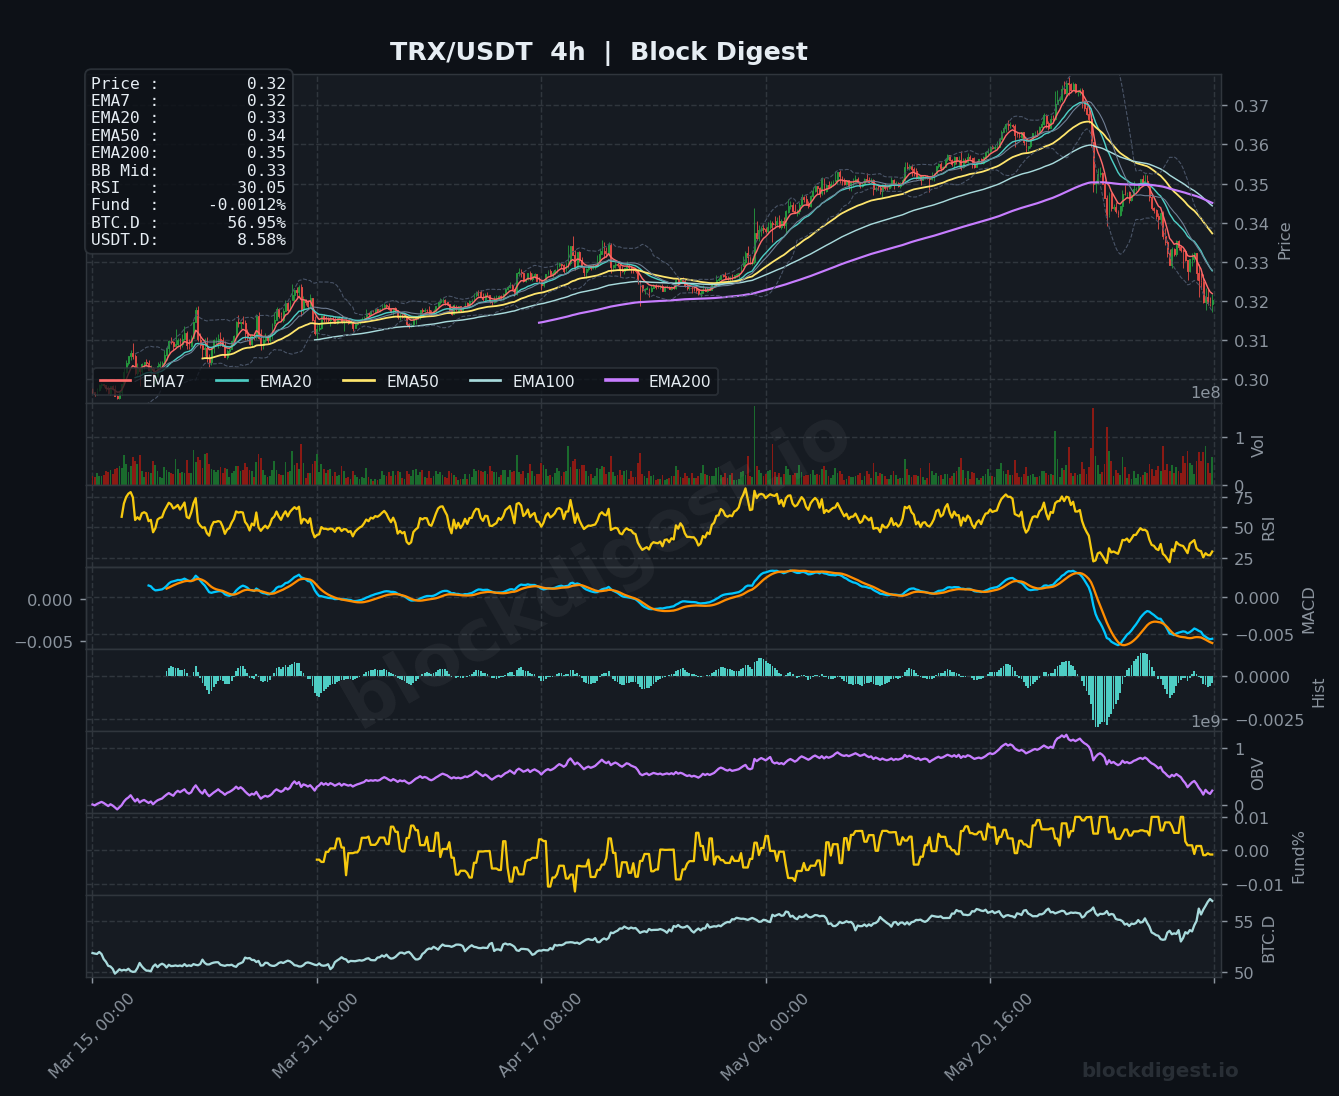The image size is (1339, 1096).
Task: Click the EMA50 legend entry
Action: [x=390, y=381]
